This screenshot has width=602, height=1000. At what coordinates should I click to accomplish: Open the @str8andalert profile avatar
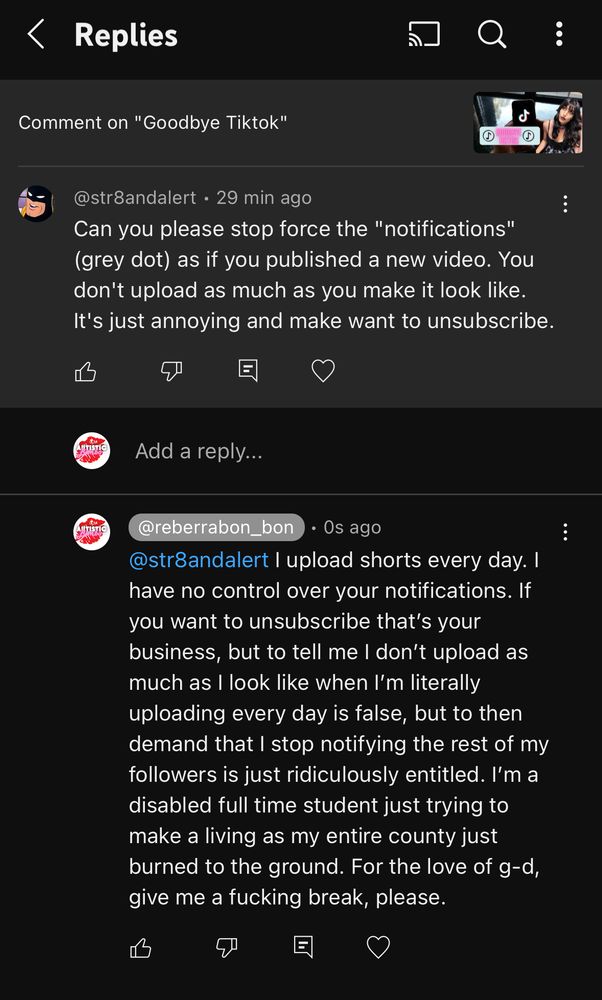[x=36, y=204]
